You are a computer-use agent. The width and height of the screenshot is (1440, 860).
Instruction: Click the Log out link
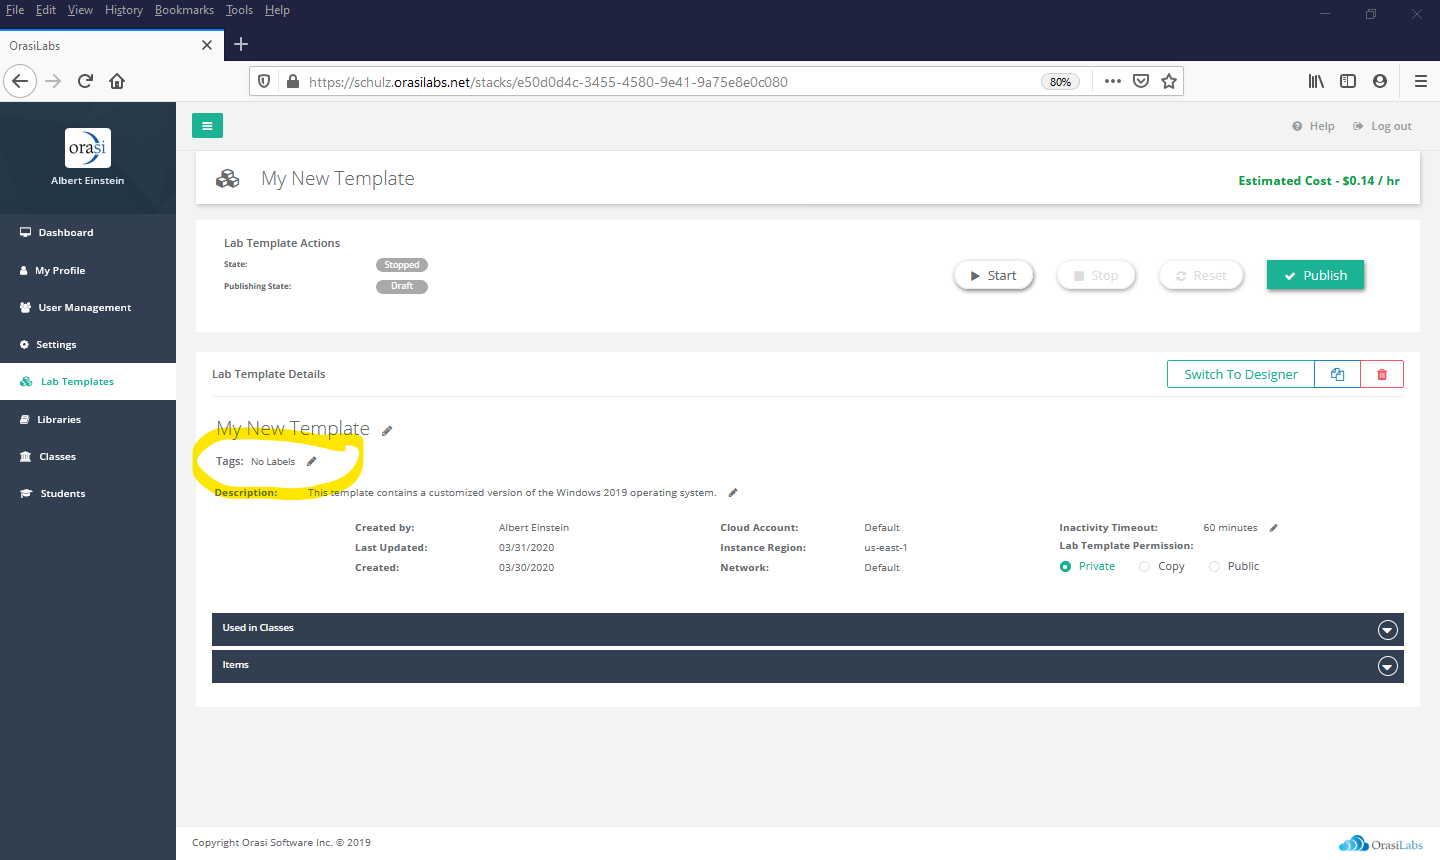pyautogui.click(x=1382, y=126)
